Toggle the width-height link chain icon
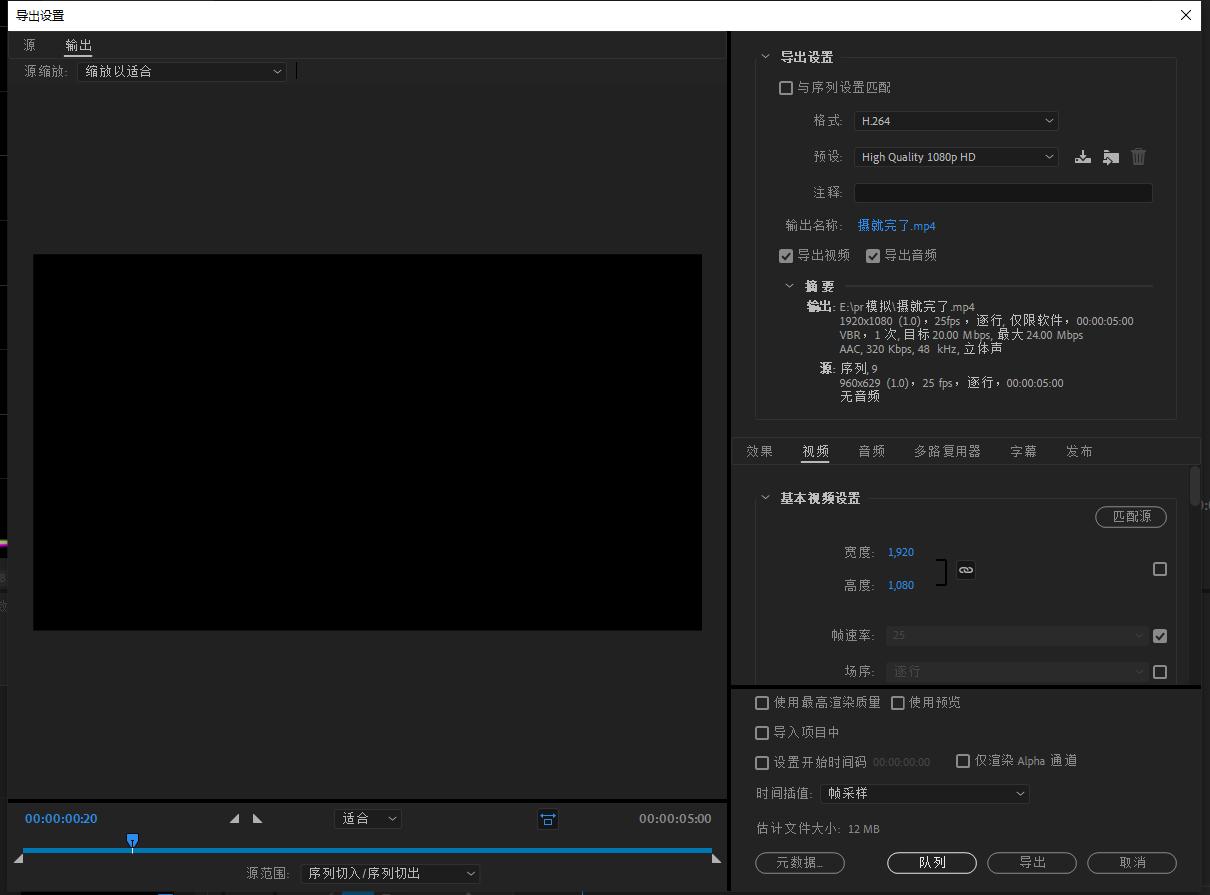 [x=965, y=569]
